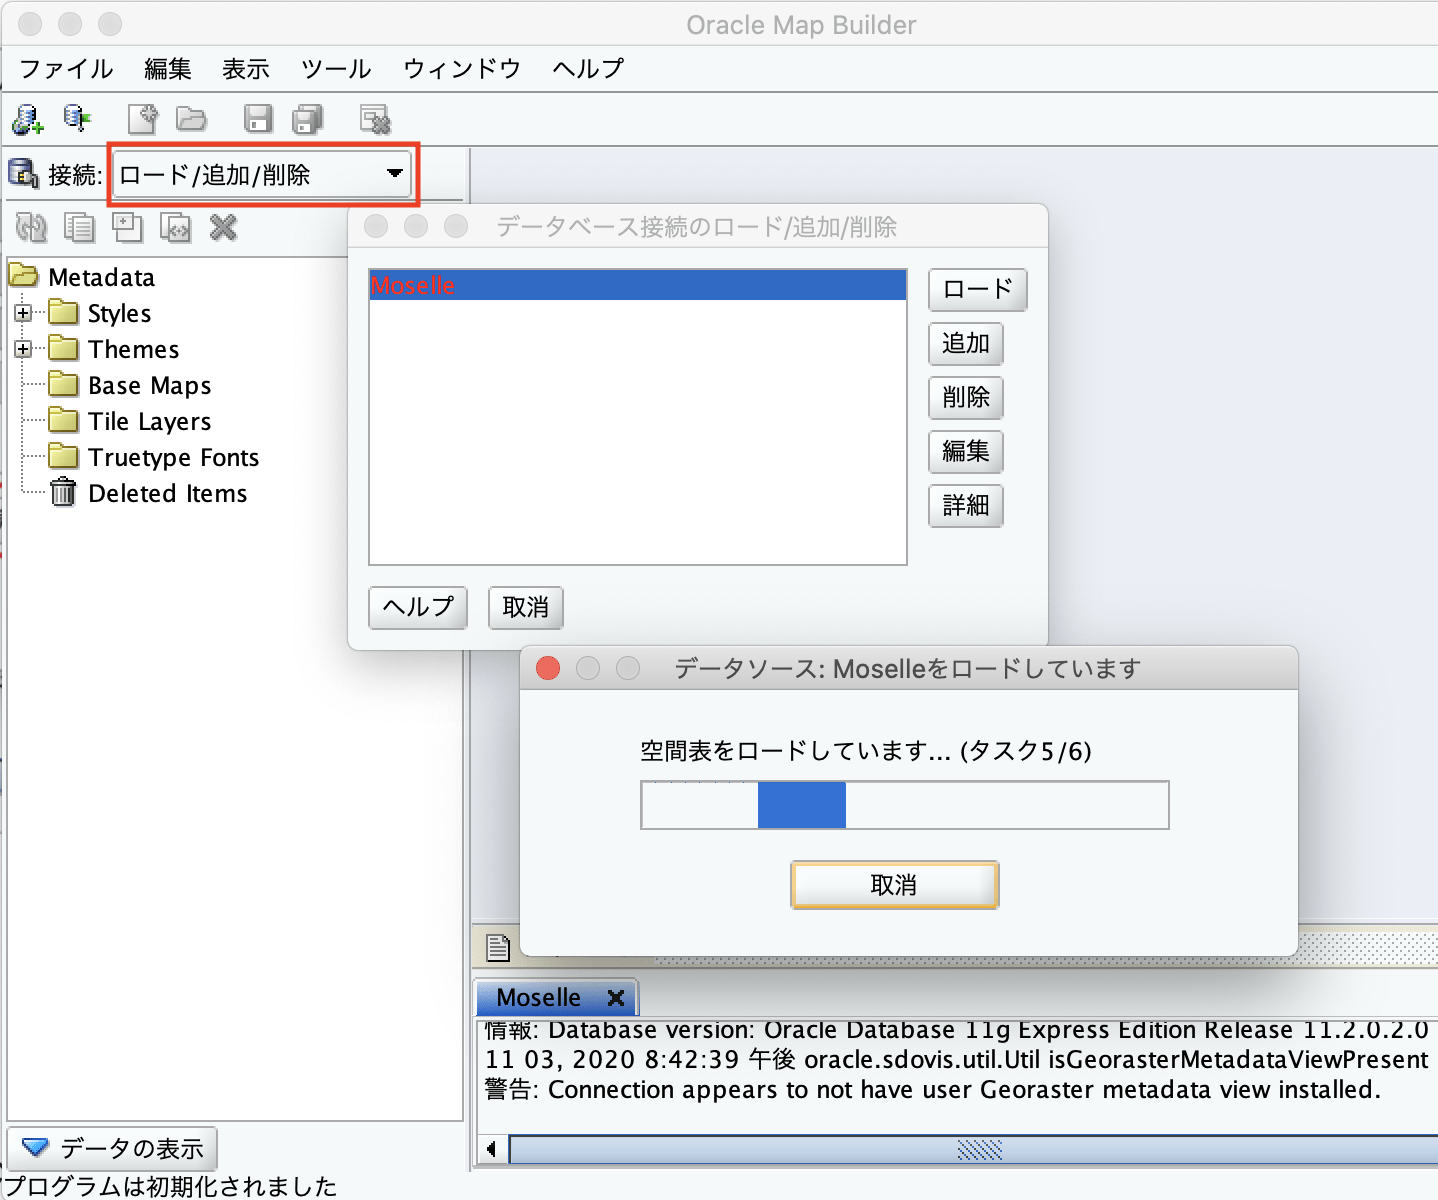Click the loading progress bar

[905, 805]
